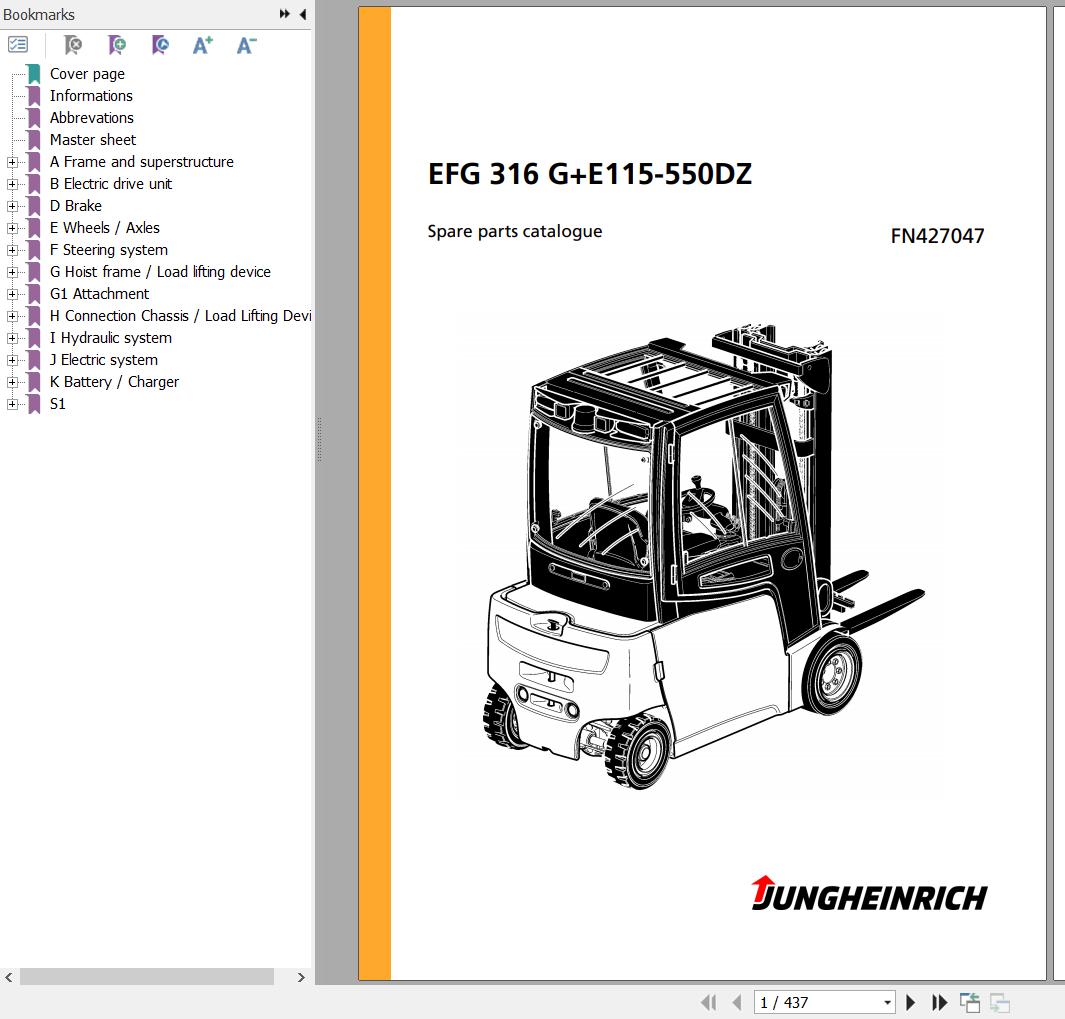1065x1019 pixels.
Task: Expand the I Hydraulic system bookmark
Action: 12,338
